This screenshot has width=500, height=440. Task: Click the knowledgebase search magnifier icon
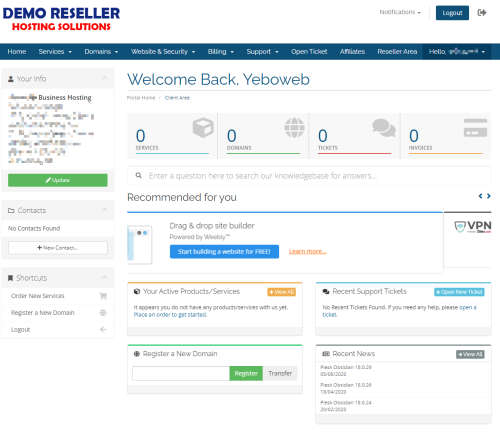pyautogui.click(x=139, y=175)
